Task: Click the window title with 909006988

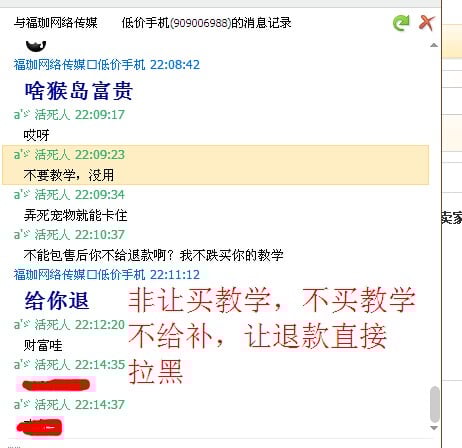Action: 153,23
